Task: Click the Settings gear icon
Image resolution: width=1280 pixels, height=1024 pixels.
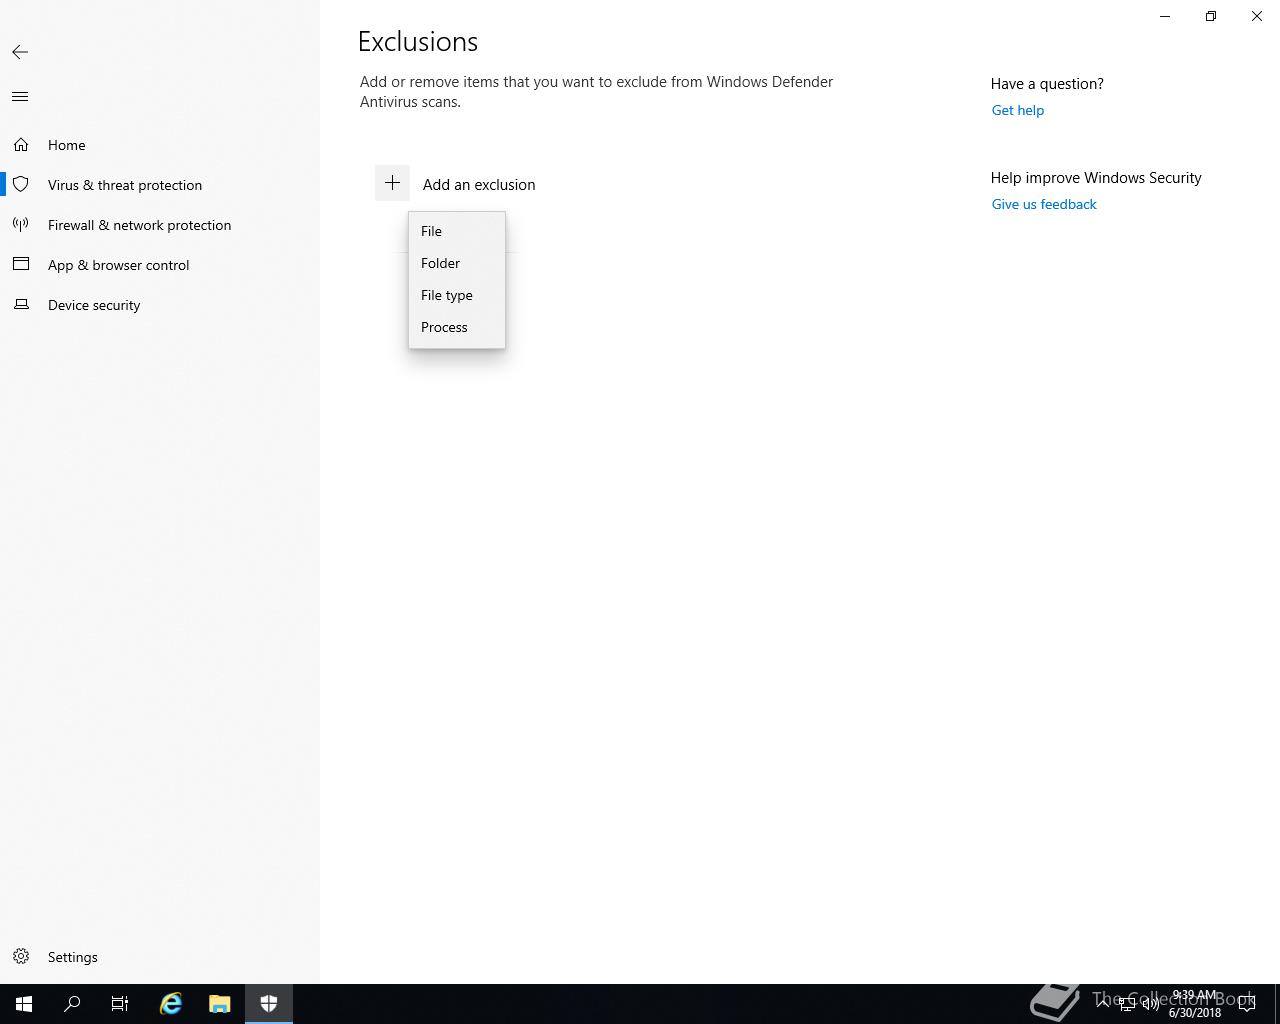Action: click(21, 957)
